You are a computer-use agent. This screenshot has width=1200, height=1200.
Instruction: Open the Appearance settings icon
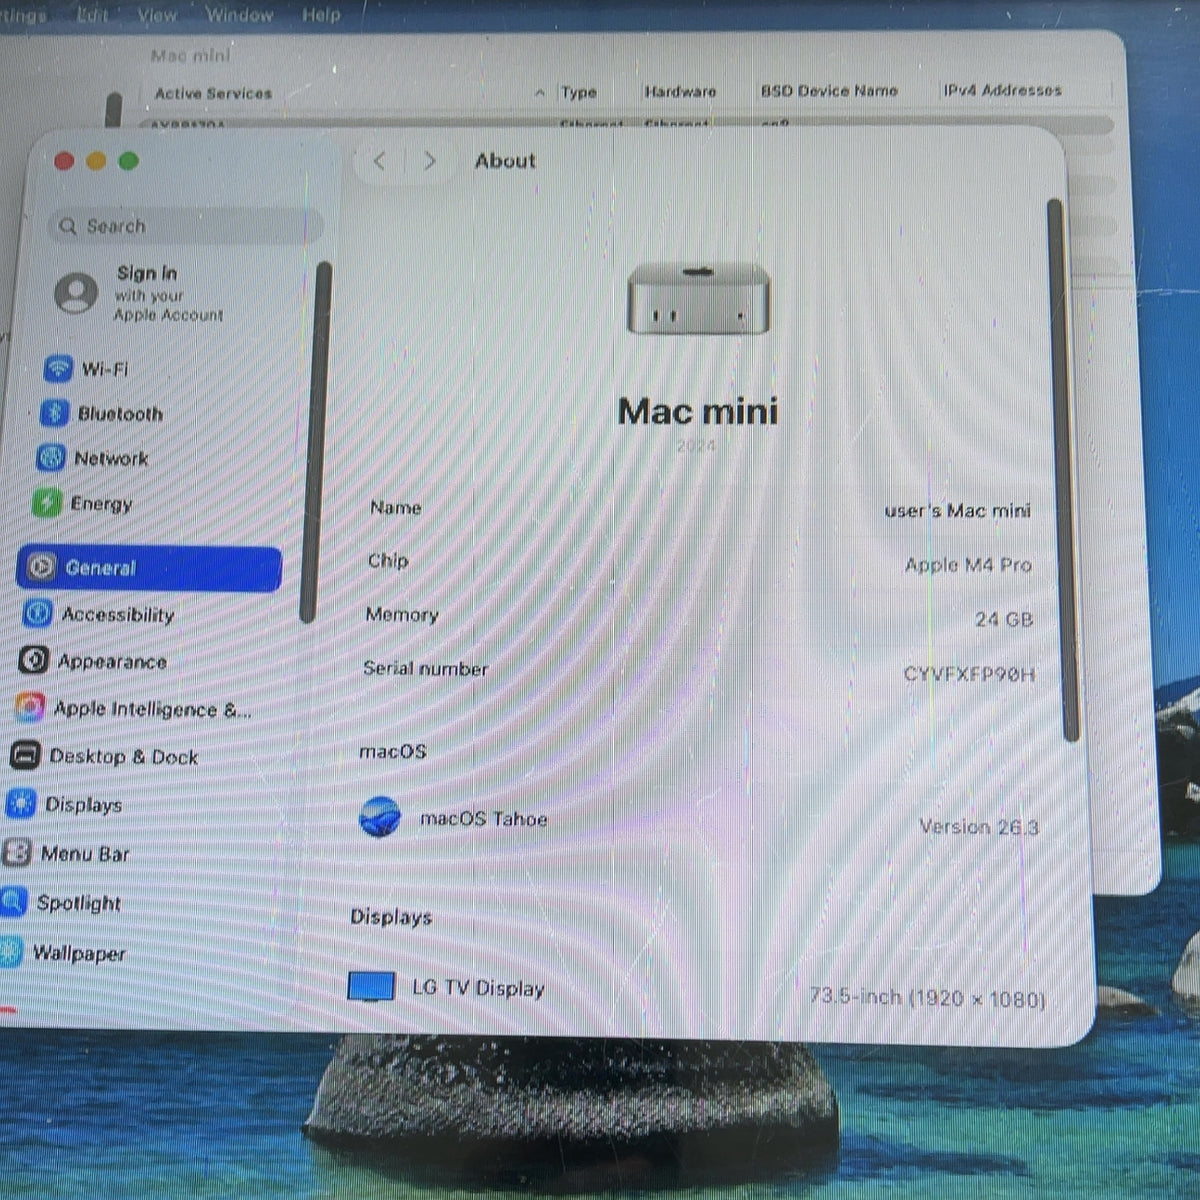point(33,660)
